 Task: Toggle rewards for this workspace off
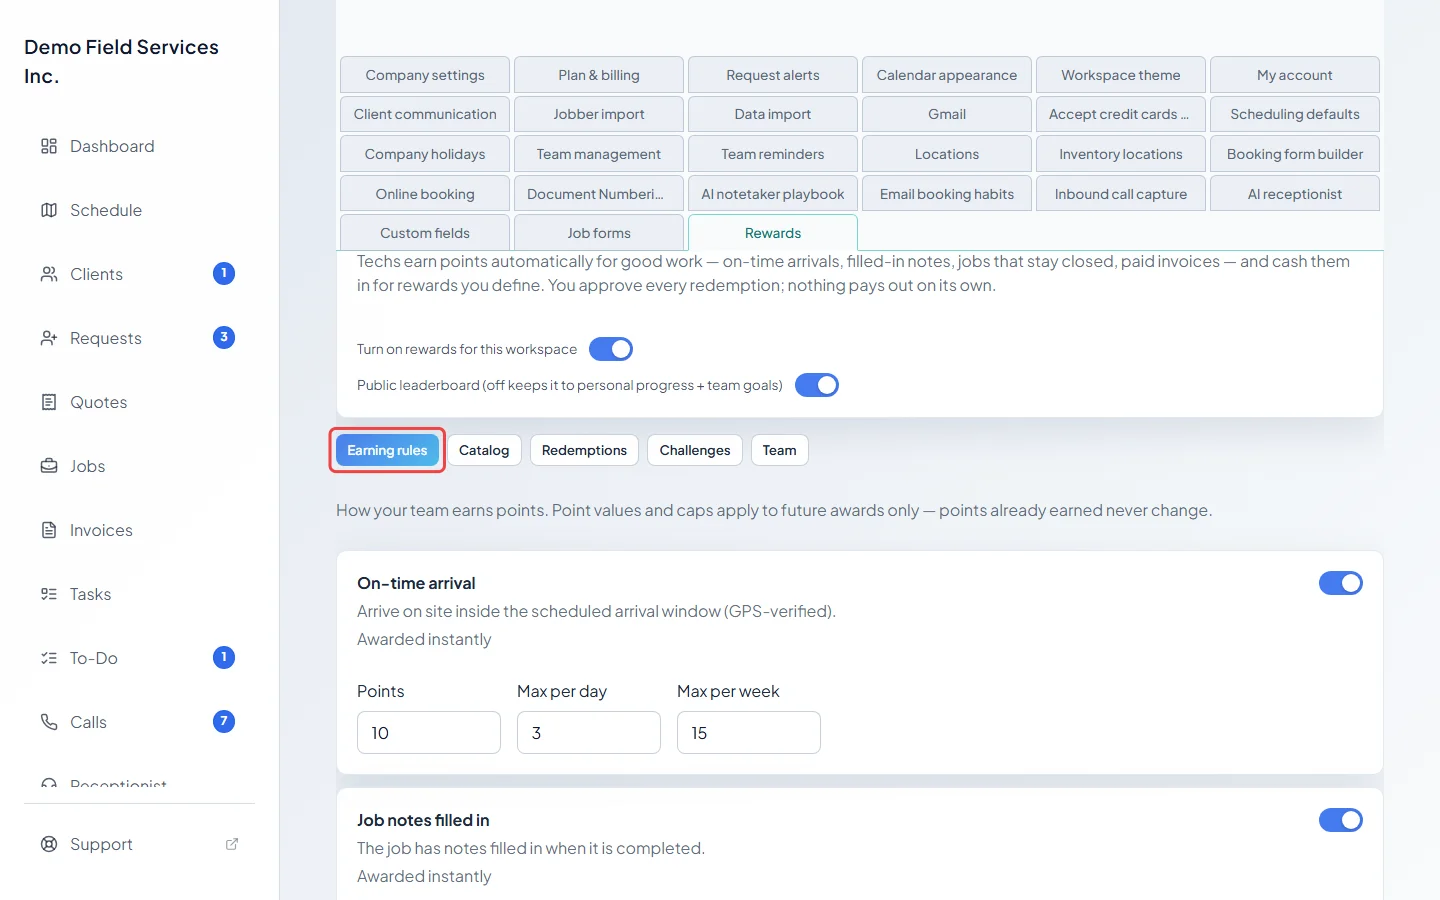[611, 349]
